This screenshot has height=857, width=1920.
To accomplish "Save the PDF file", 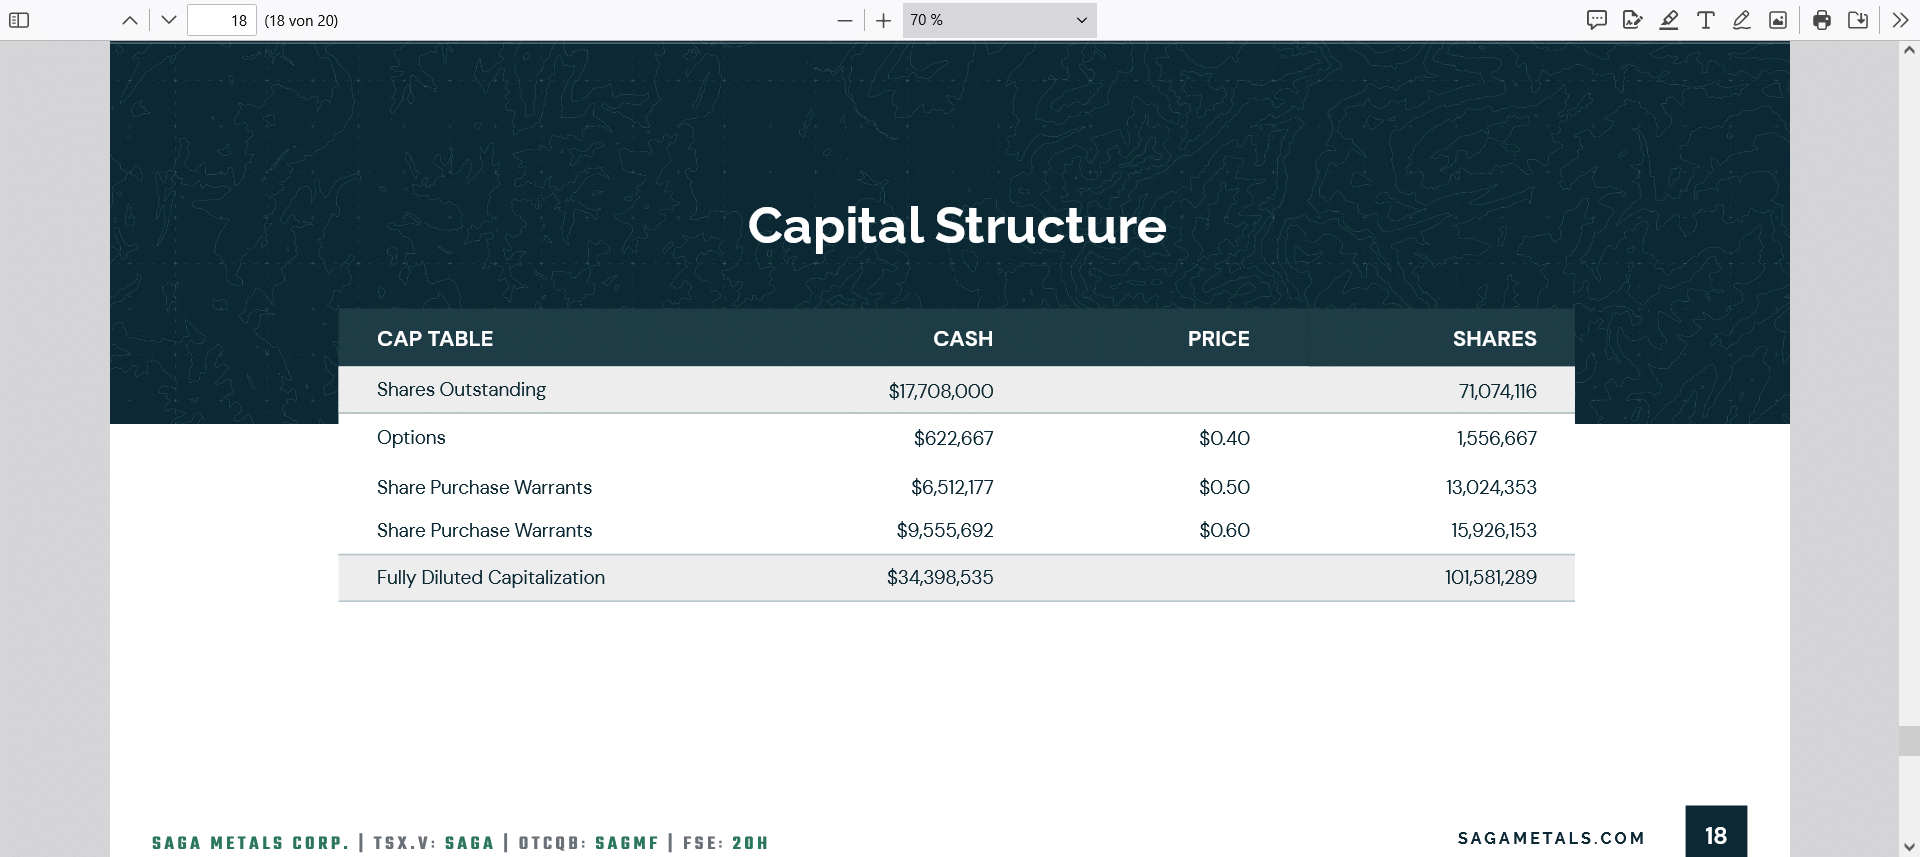I will point(1858,20).
